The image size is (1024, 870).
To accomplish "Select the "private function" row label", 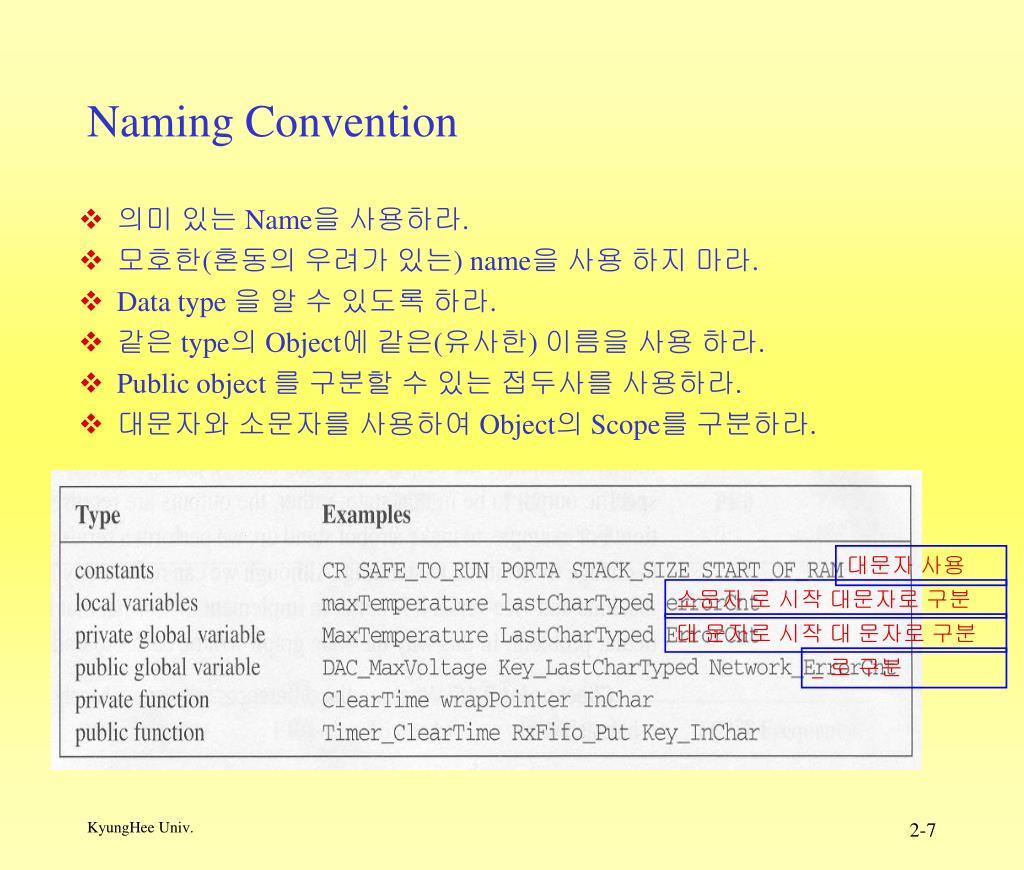I will point(142,700).
